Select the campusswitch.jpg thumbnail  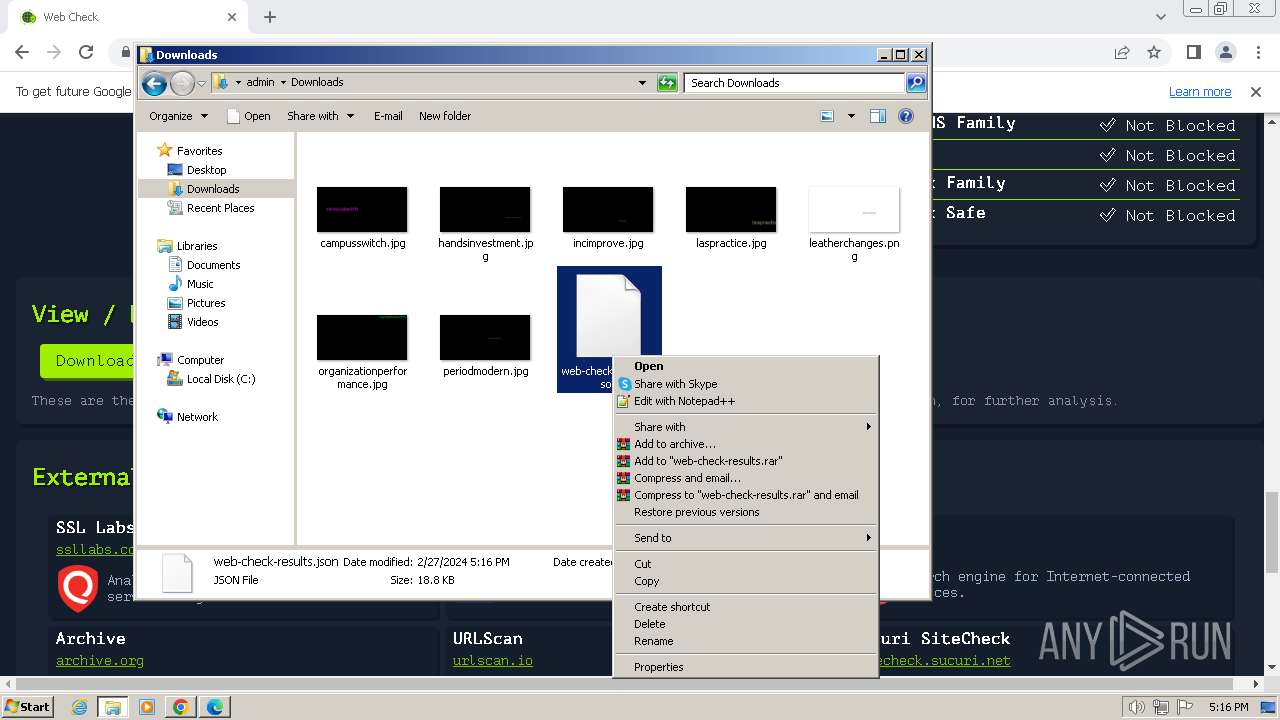[x=362, y=209]
